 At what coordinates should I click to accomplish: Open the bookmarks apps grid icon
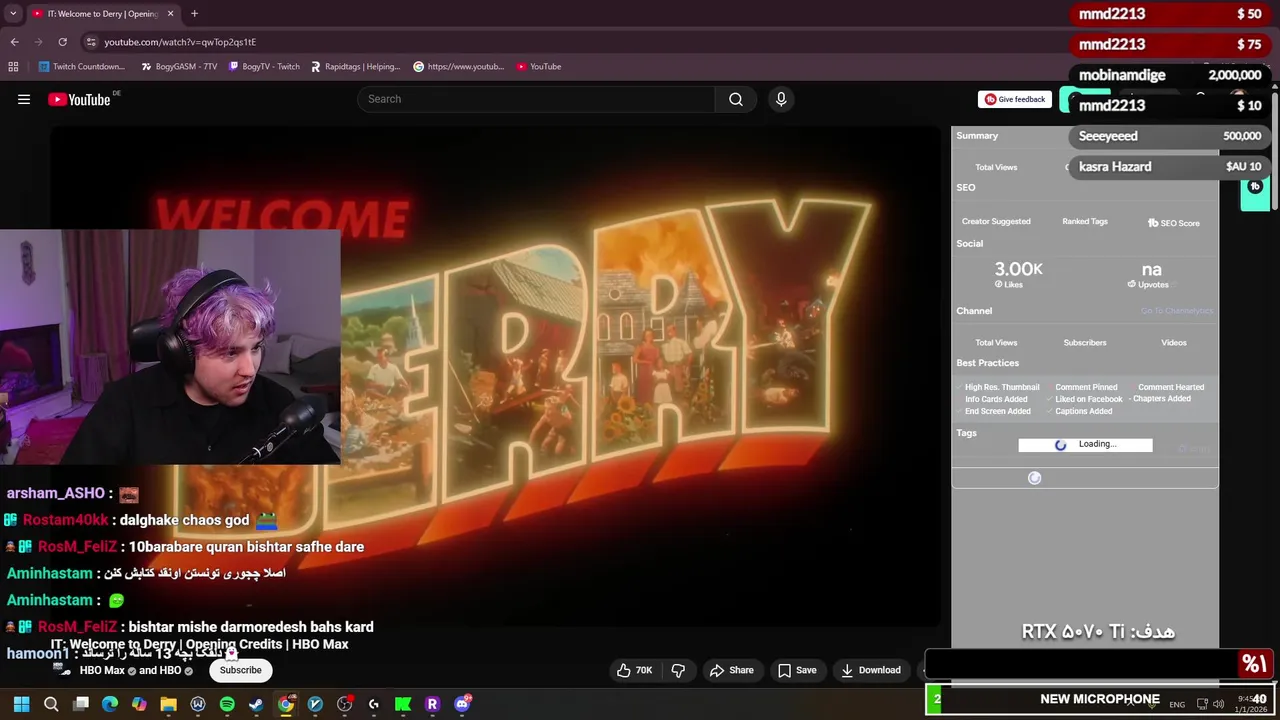point(13,67)
